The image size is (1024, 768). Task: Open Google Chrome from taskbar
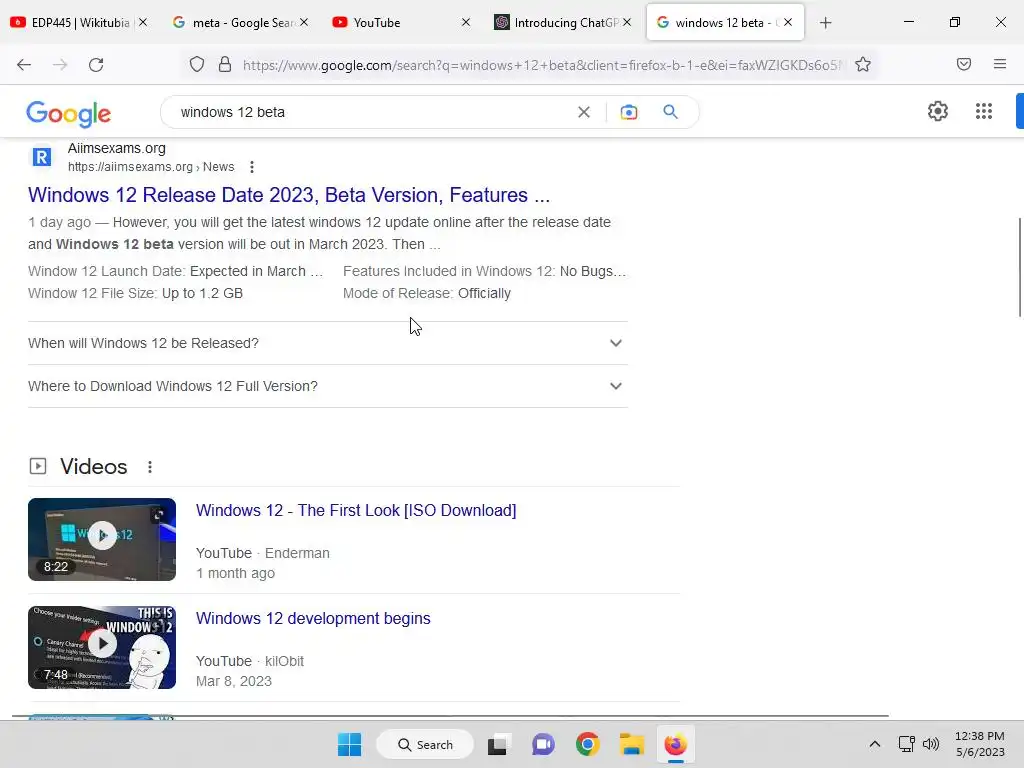click(588, 744)
